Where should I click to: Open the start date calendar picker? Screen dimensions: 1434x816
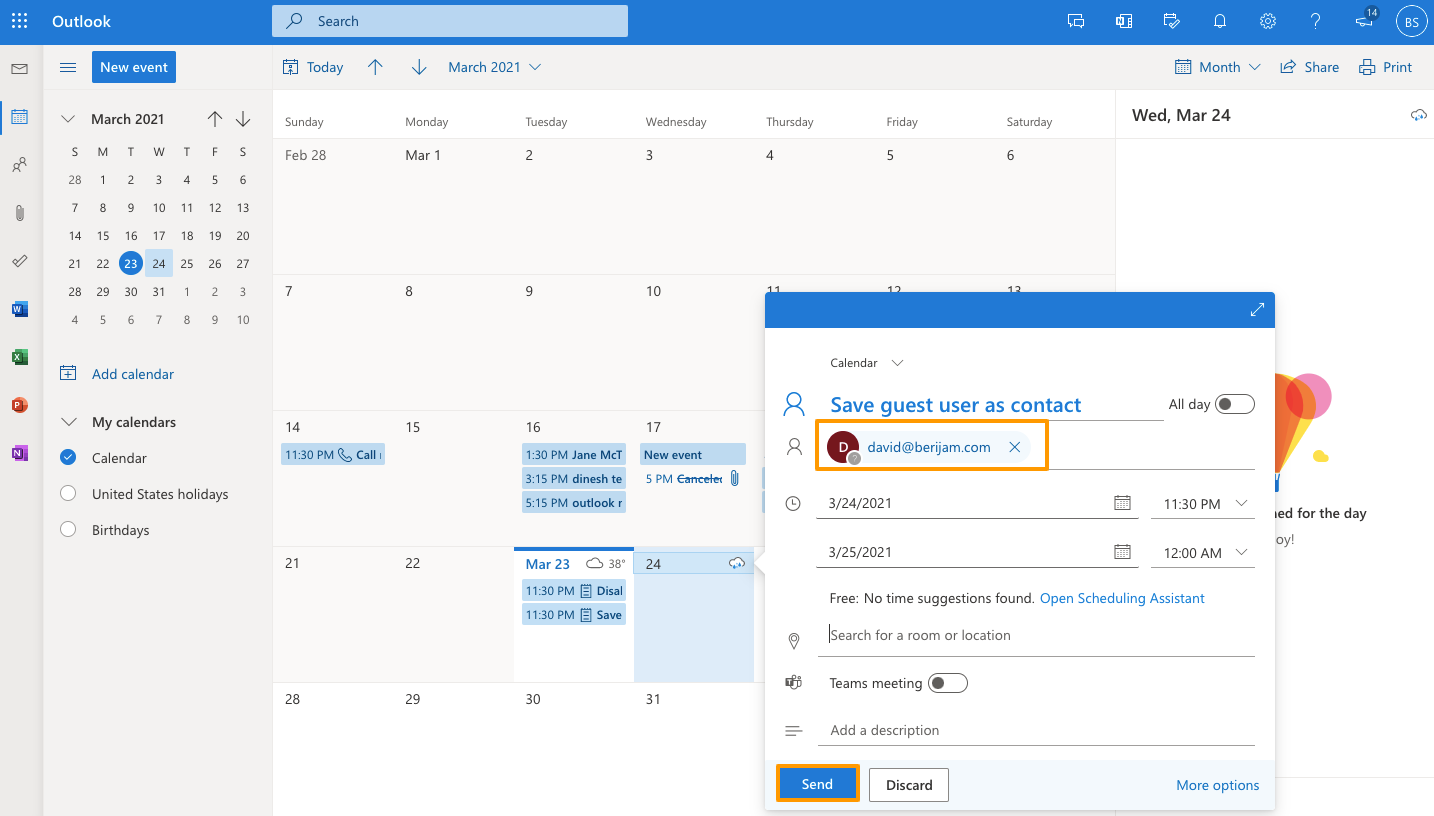pos(1122,503)
